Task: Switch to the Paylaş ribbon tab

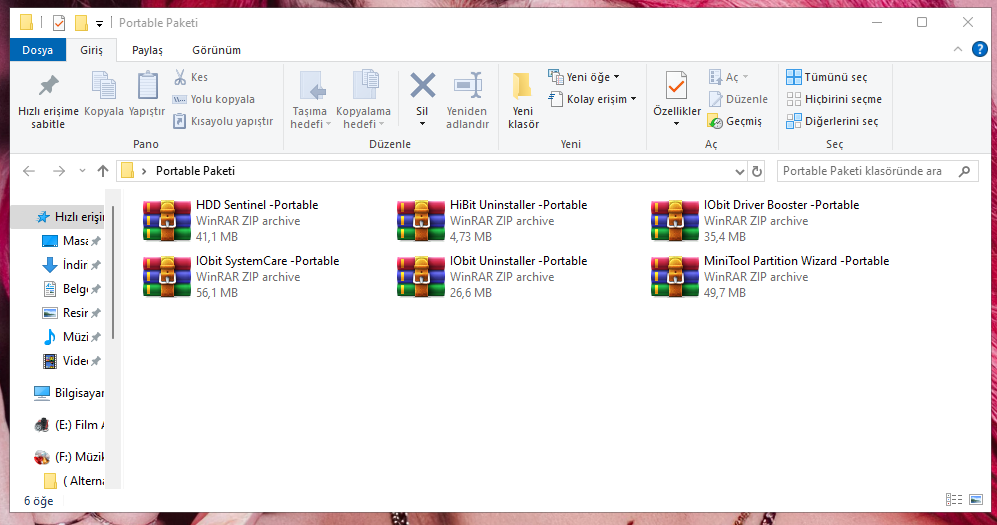Action: pyautogui.click(x=147, y=50)
